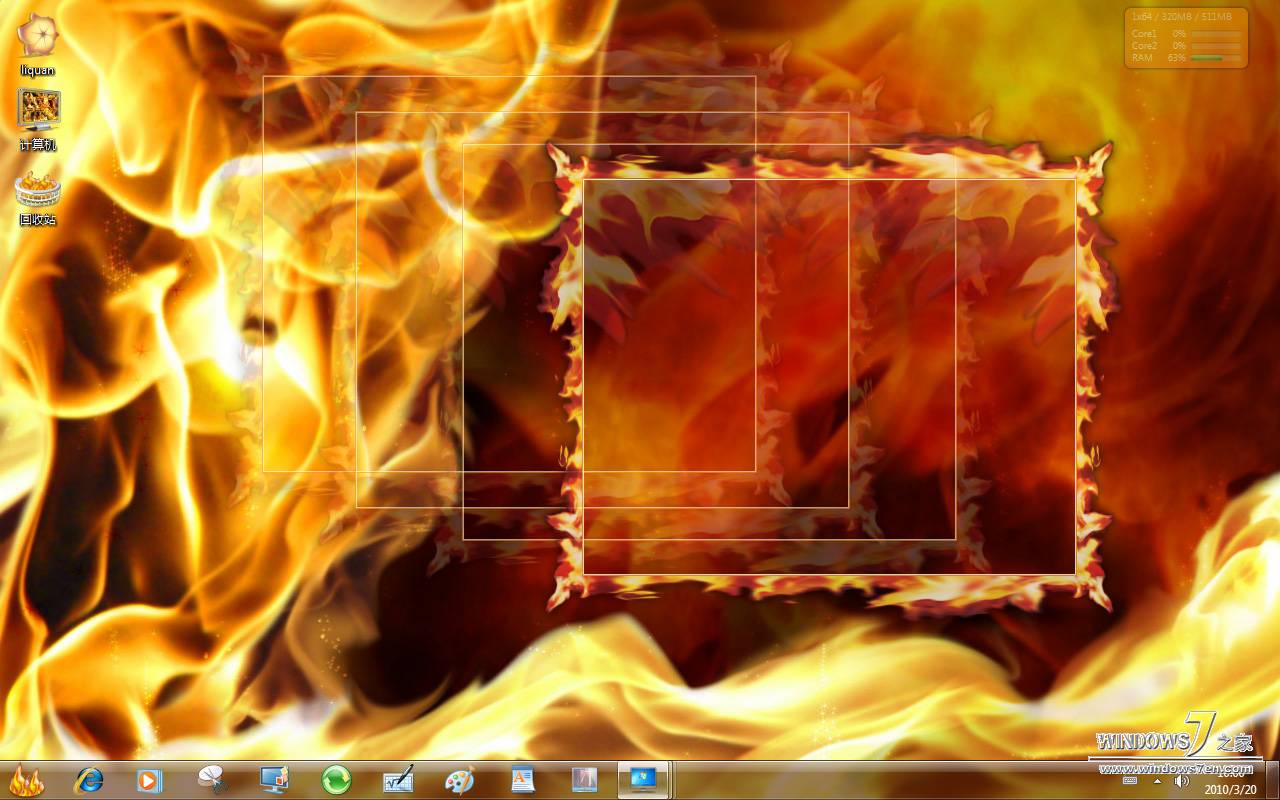Click the "Core1" label in gadget

pos(1144,34)
